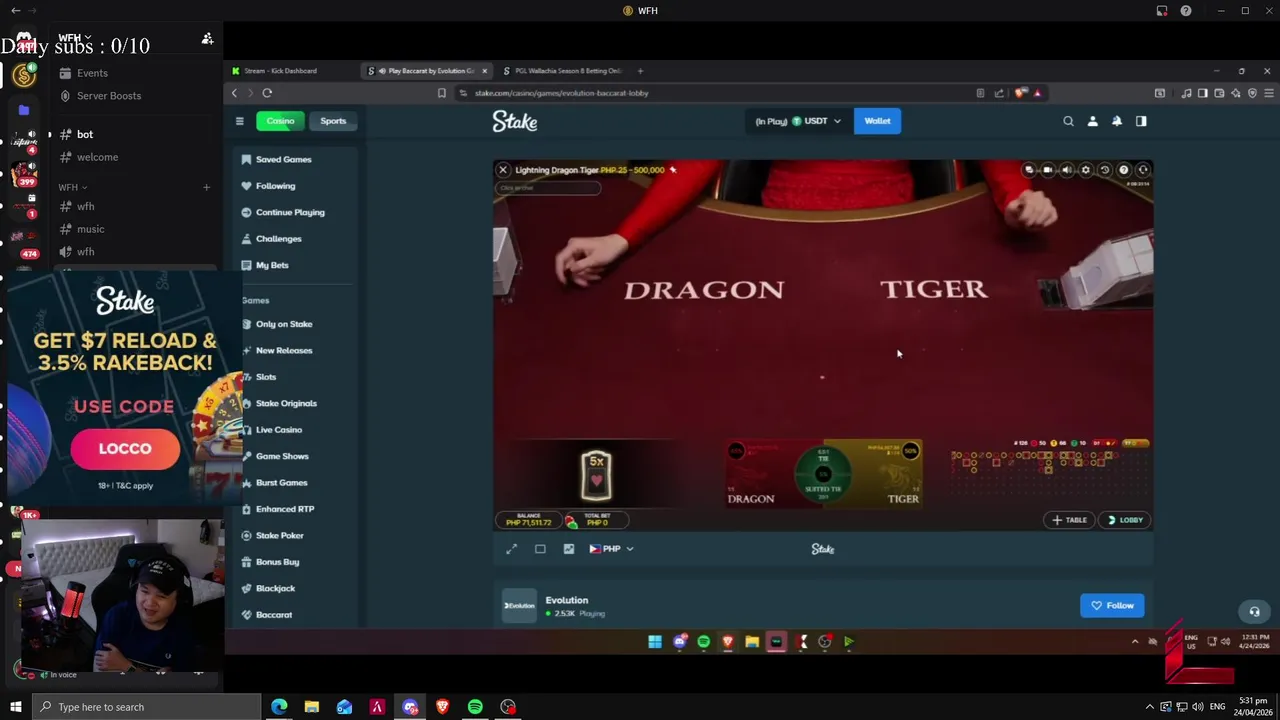This screenshot has height=720, width=1280.
Task: Place a bet on the TIGER area
Action: click(890, 475)
